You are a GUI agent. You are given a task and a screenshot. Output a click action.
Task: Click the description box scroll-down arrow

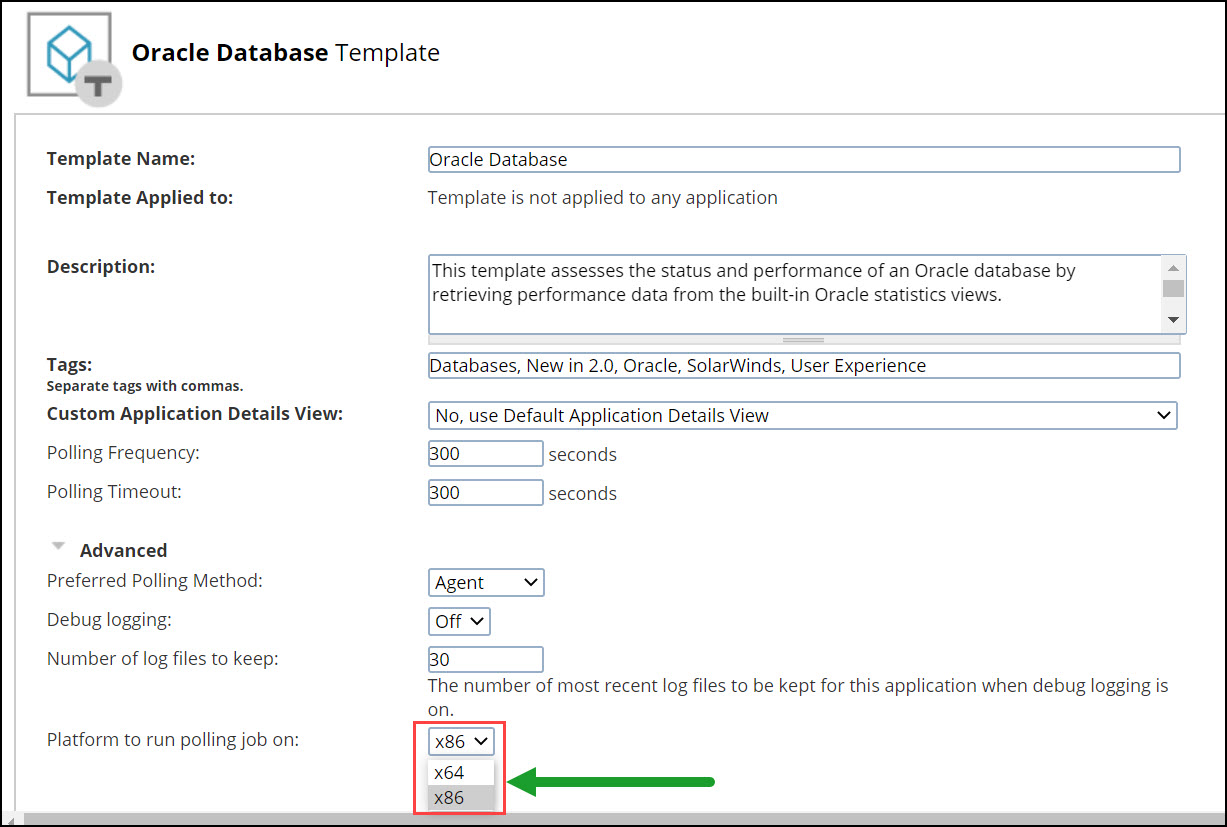1173,321
